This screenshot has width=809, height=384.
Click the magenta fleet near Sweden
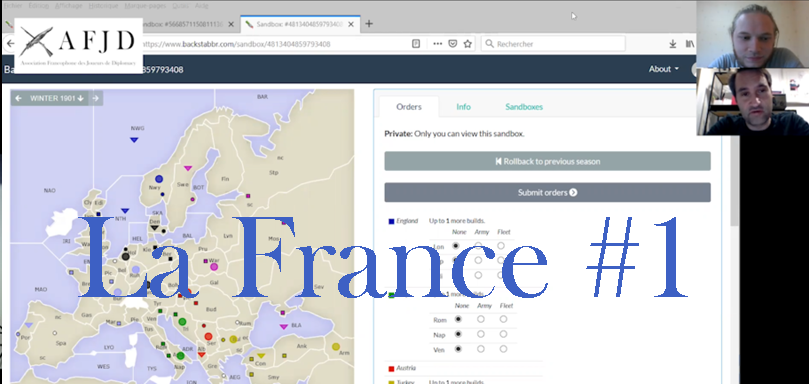click(188, 168)
